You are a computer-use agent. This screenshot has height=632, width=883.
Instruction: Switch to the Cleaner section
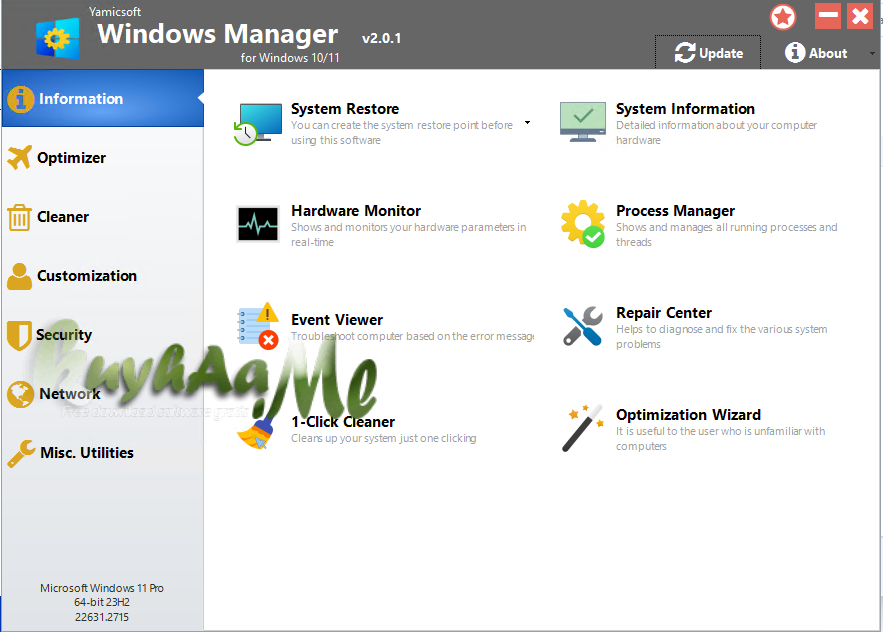click(x=102, y=217)
